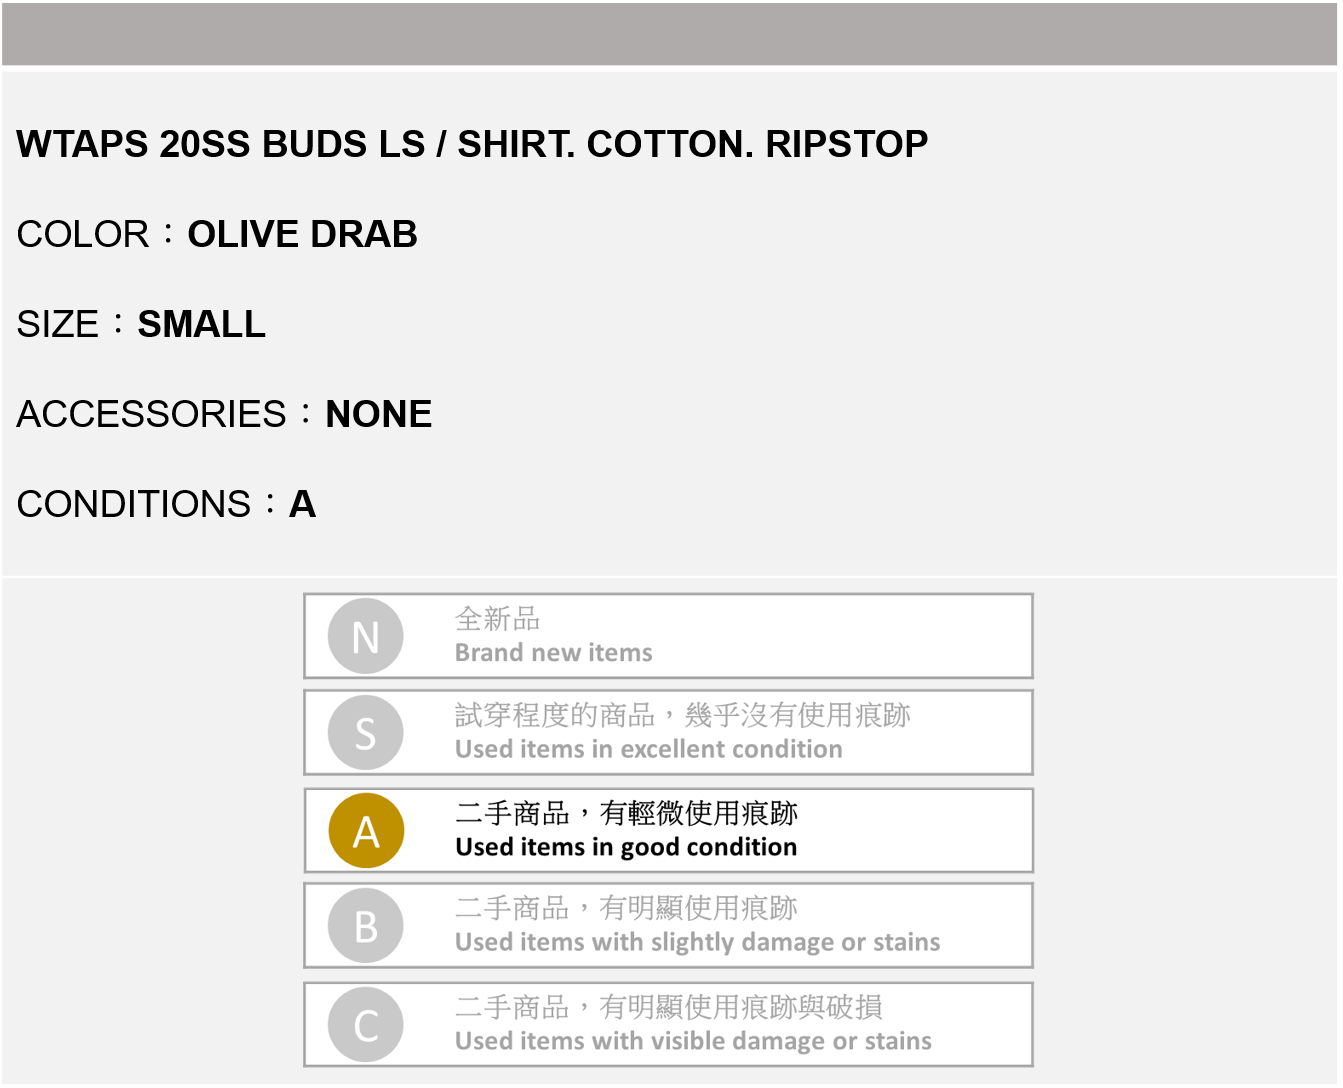
Task: Click the Chinese text in the C row
Action: click(668, 1007)
